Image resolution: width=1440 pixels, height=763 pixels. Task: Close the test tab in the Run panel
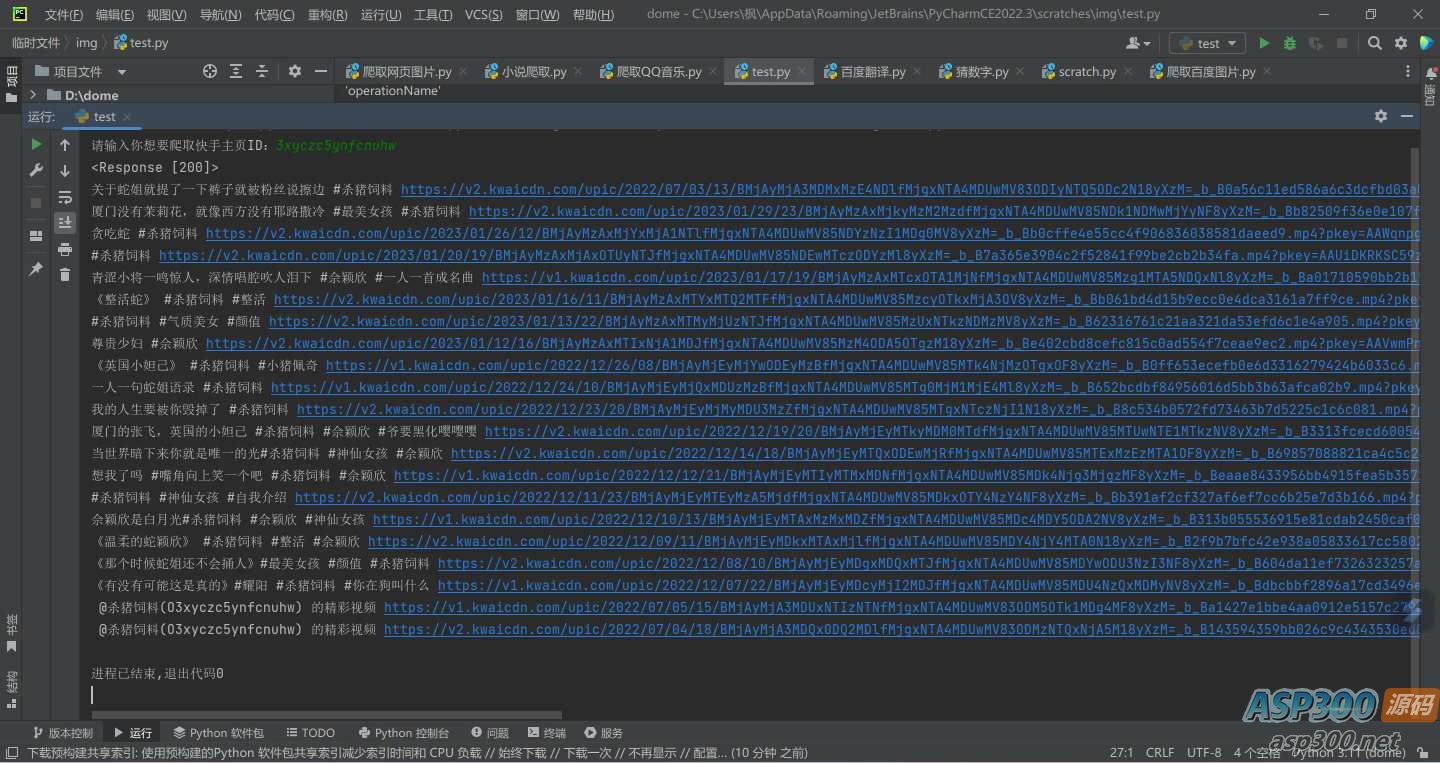(x=129, y=117)
